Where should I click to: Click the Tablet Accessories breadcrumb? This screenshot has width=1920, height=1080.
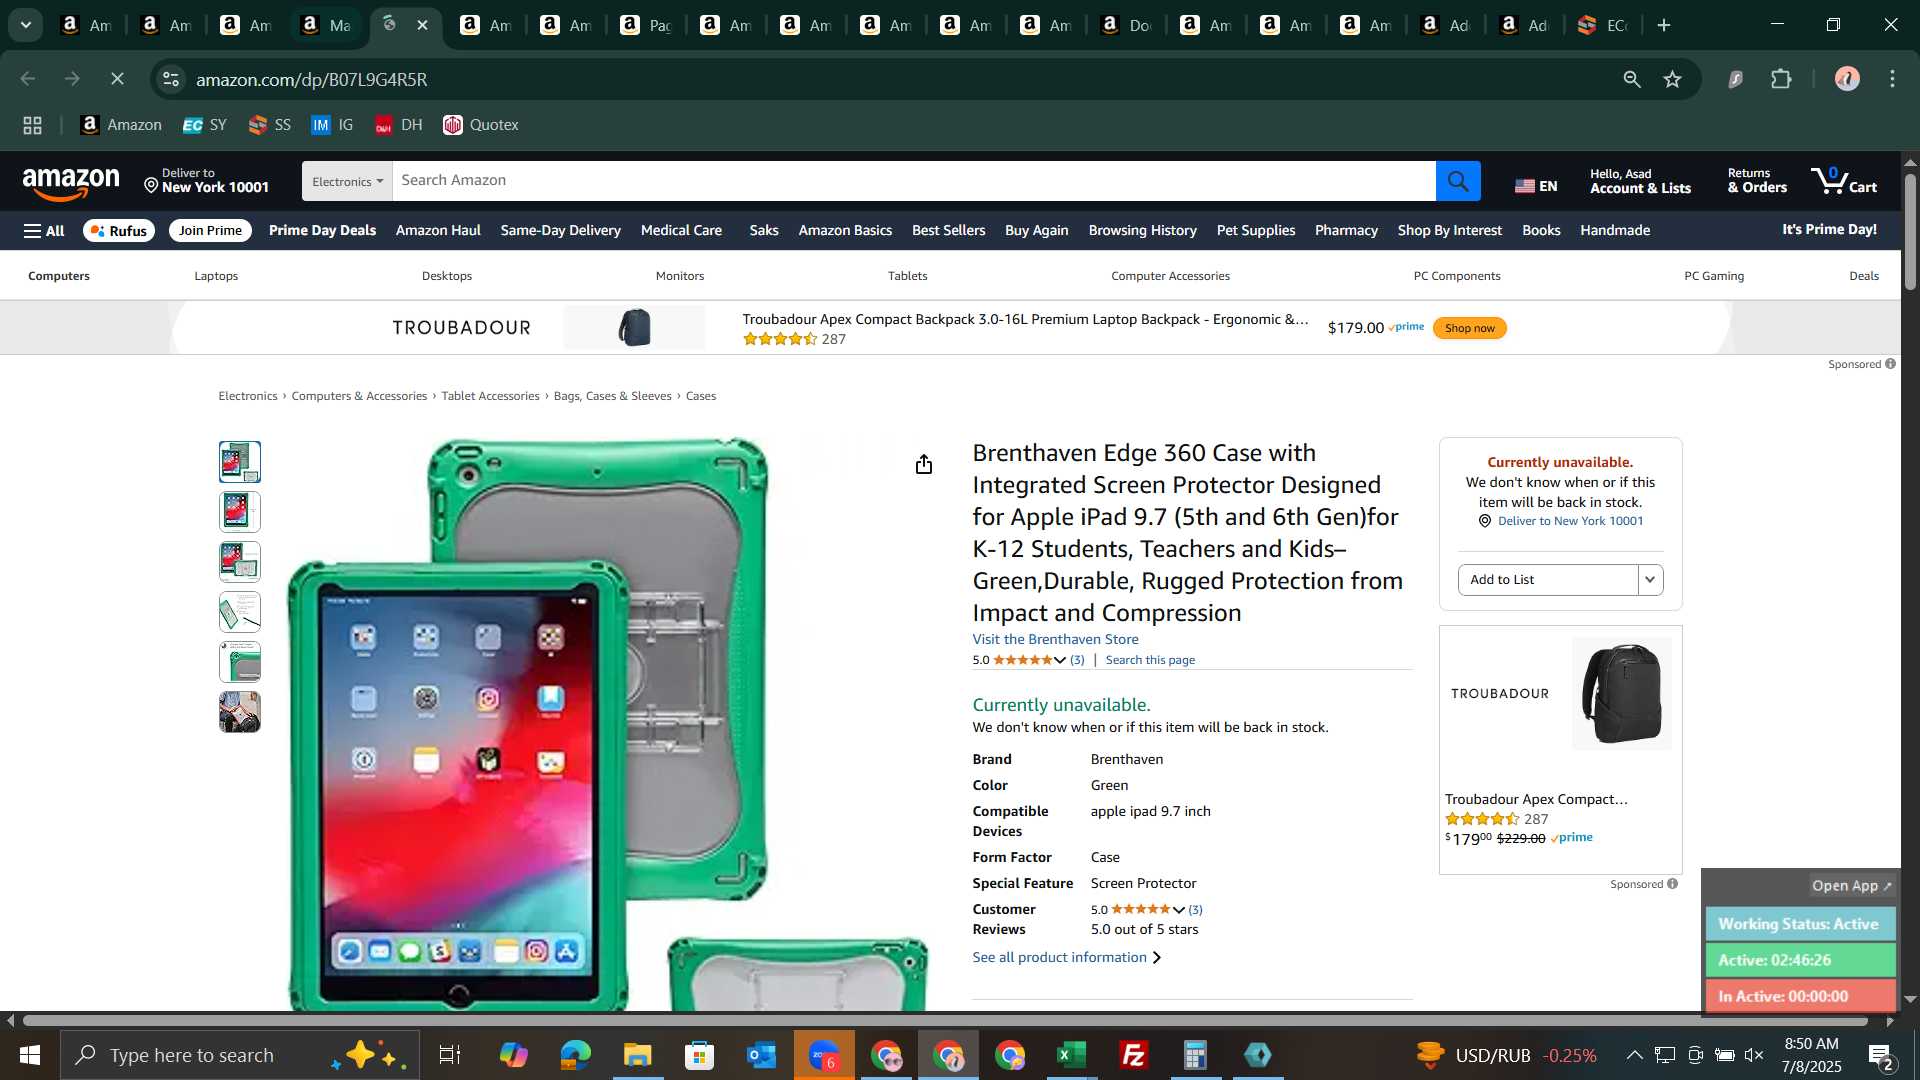(490, 396)
